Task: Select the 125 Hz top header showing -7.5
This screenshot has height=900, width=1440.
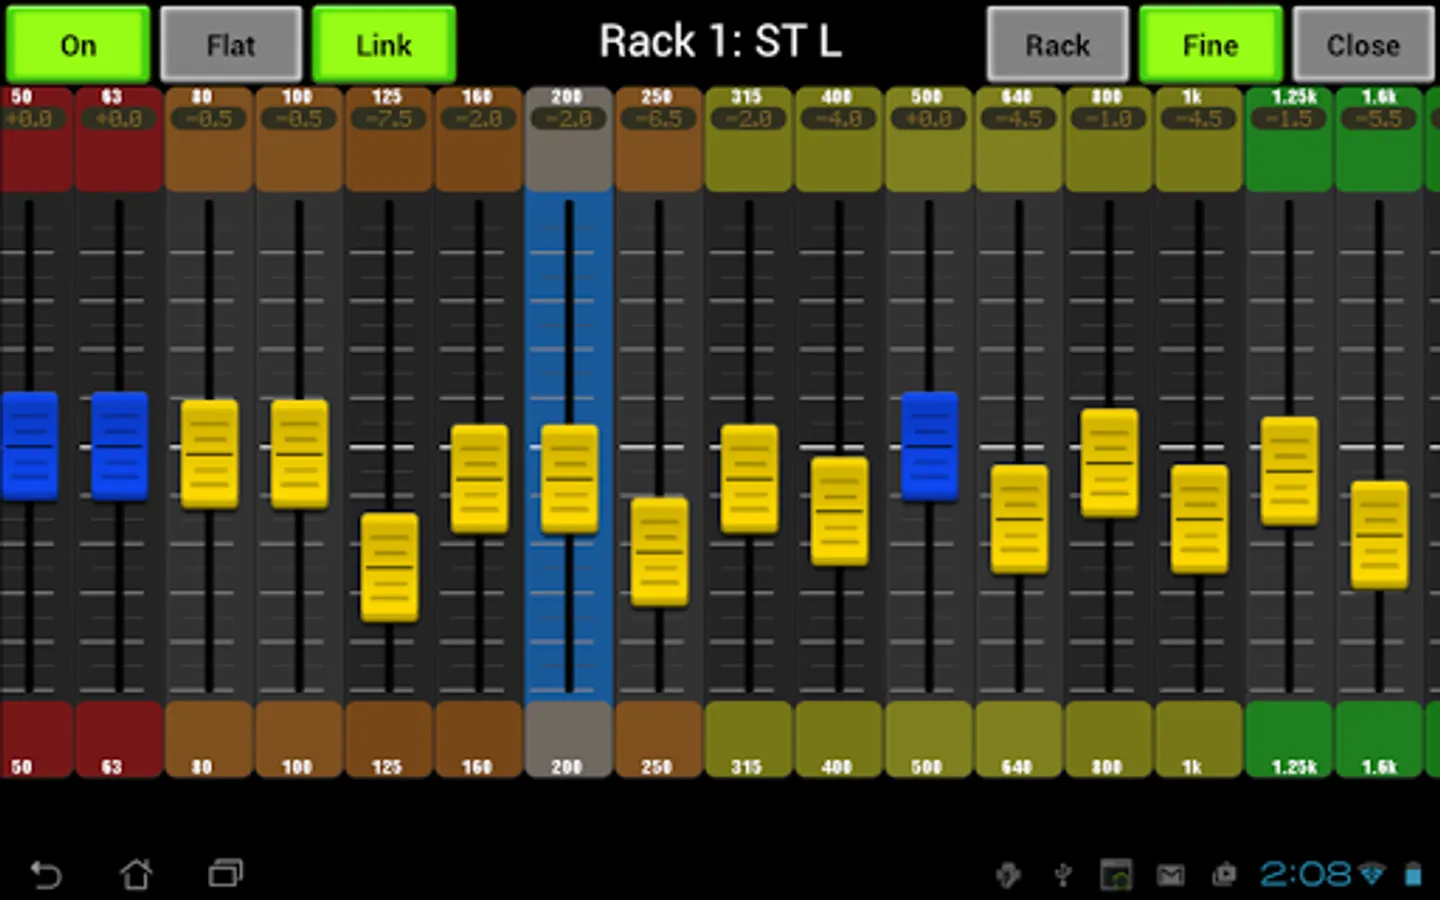Action: 389,138
